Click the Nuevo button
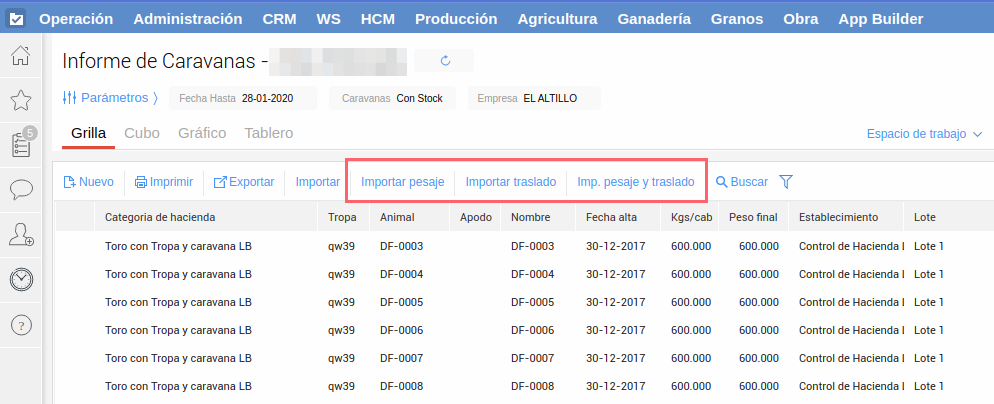 coord(89,182)
